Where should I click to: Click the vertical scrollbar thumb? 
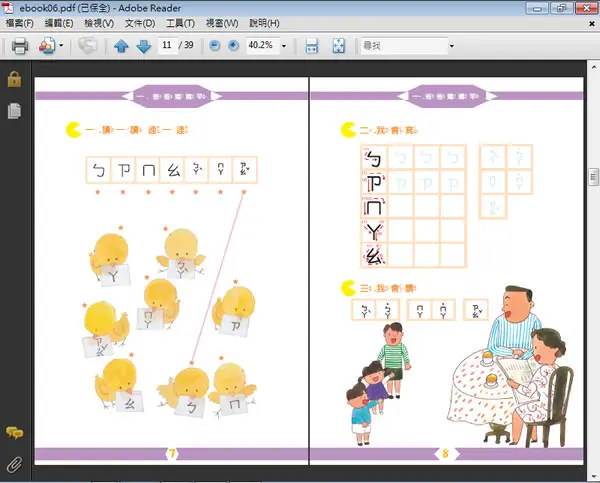coord(593,177)
